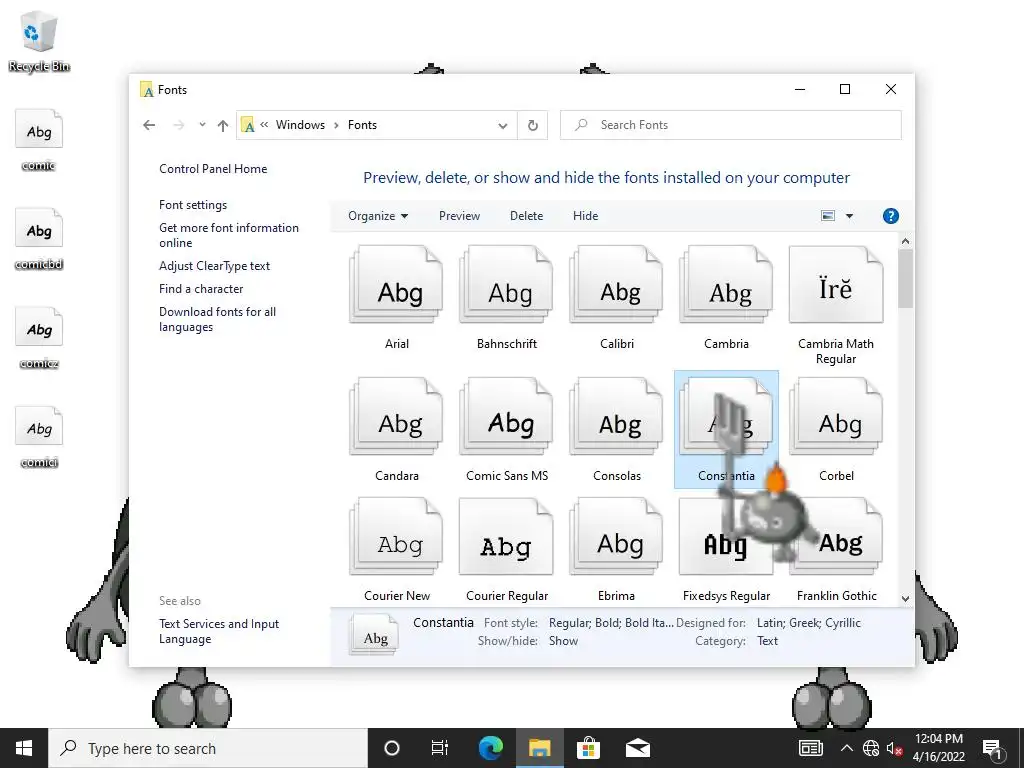Viewport: 1024px width, 768px height.
Task: Show hidden system tray icons chevron
Action: pyautogui.click(x=846, y=748)
